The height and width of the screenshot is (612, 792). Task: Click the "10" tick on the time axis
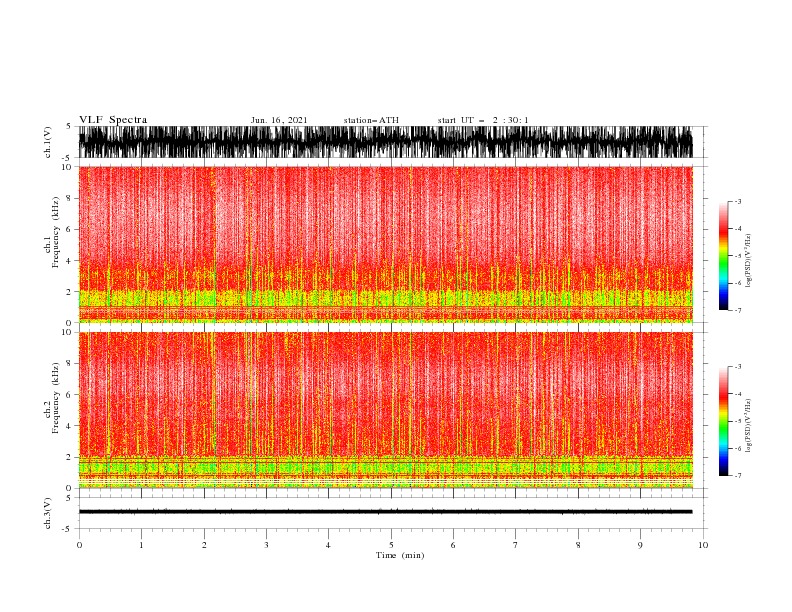(x=703, y=545)
